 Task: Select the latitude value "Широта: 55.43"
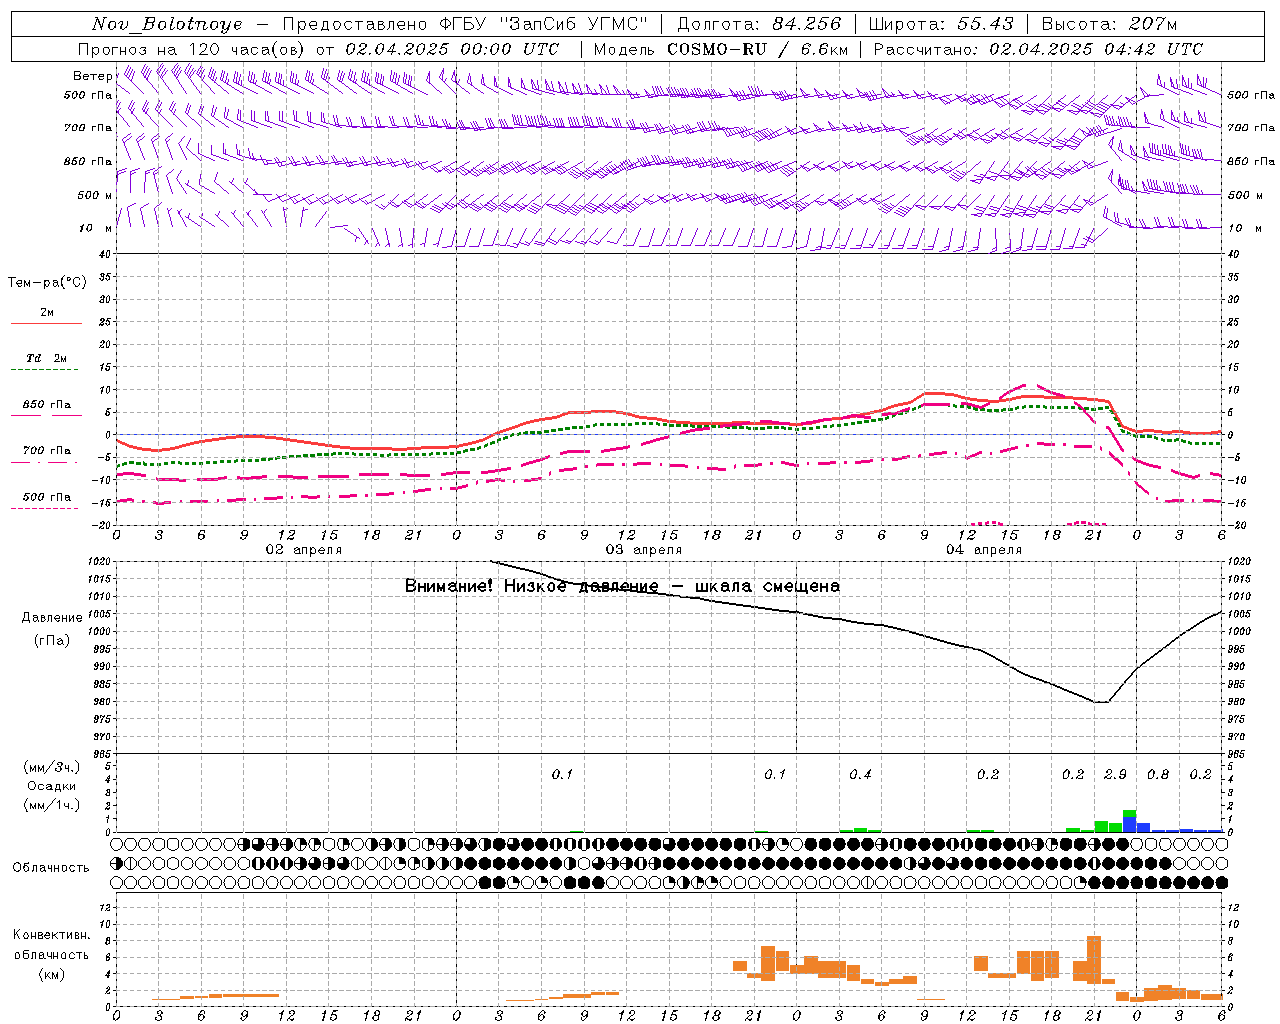(941, 24)
